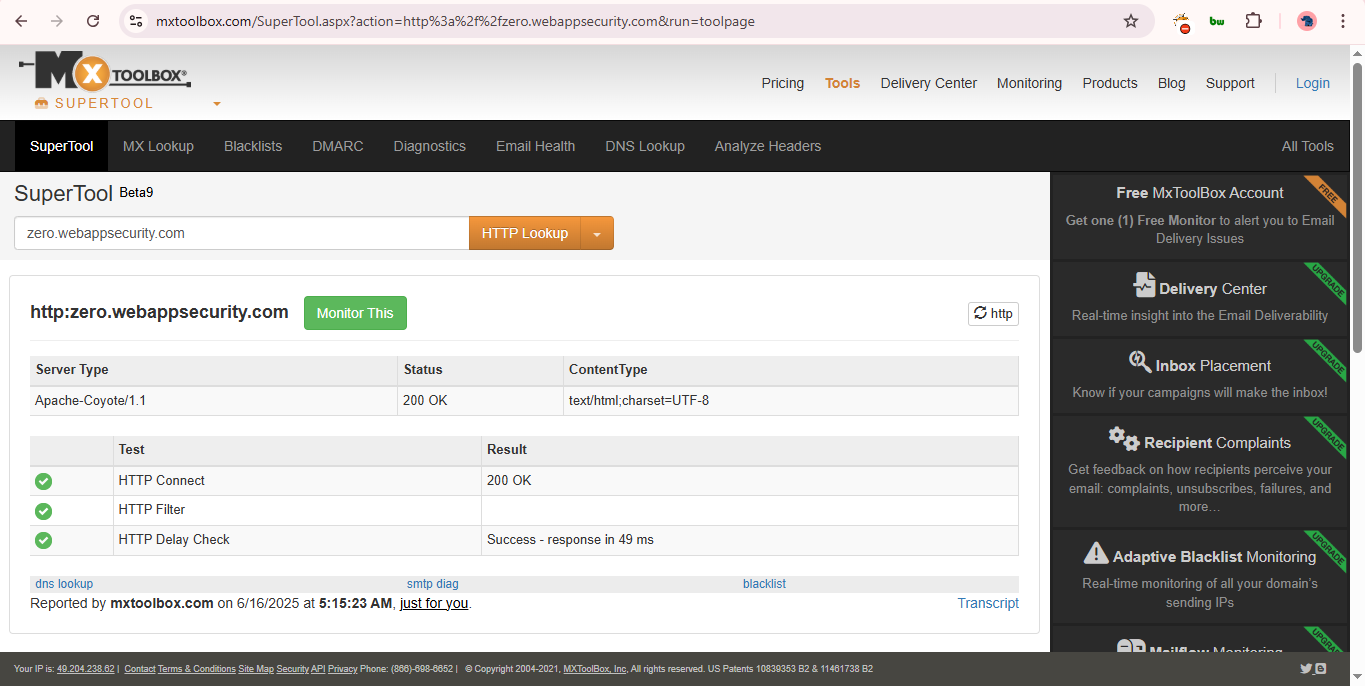Click the 'just for you' link
This screenshot has height=686, width=1365.
point(434,603)
